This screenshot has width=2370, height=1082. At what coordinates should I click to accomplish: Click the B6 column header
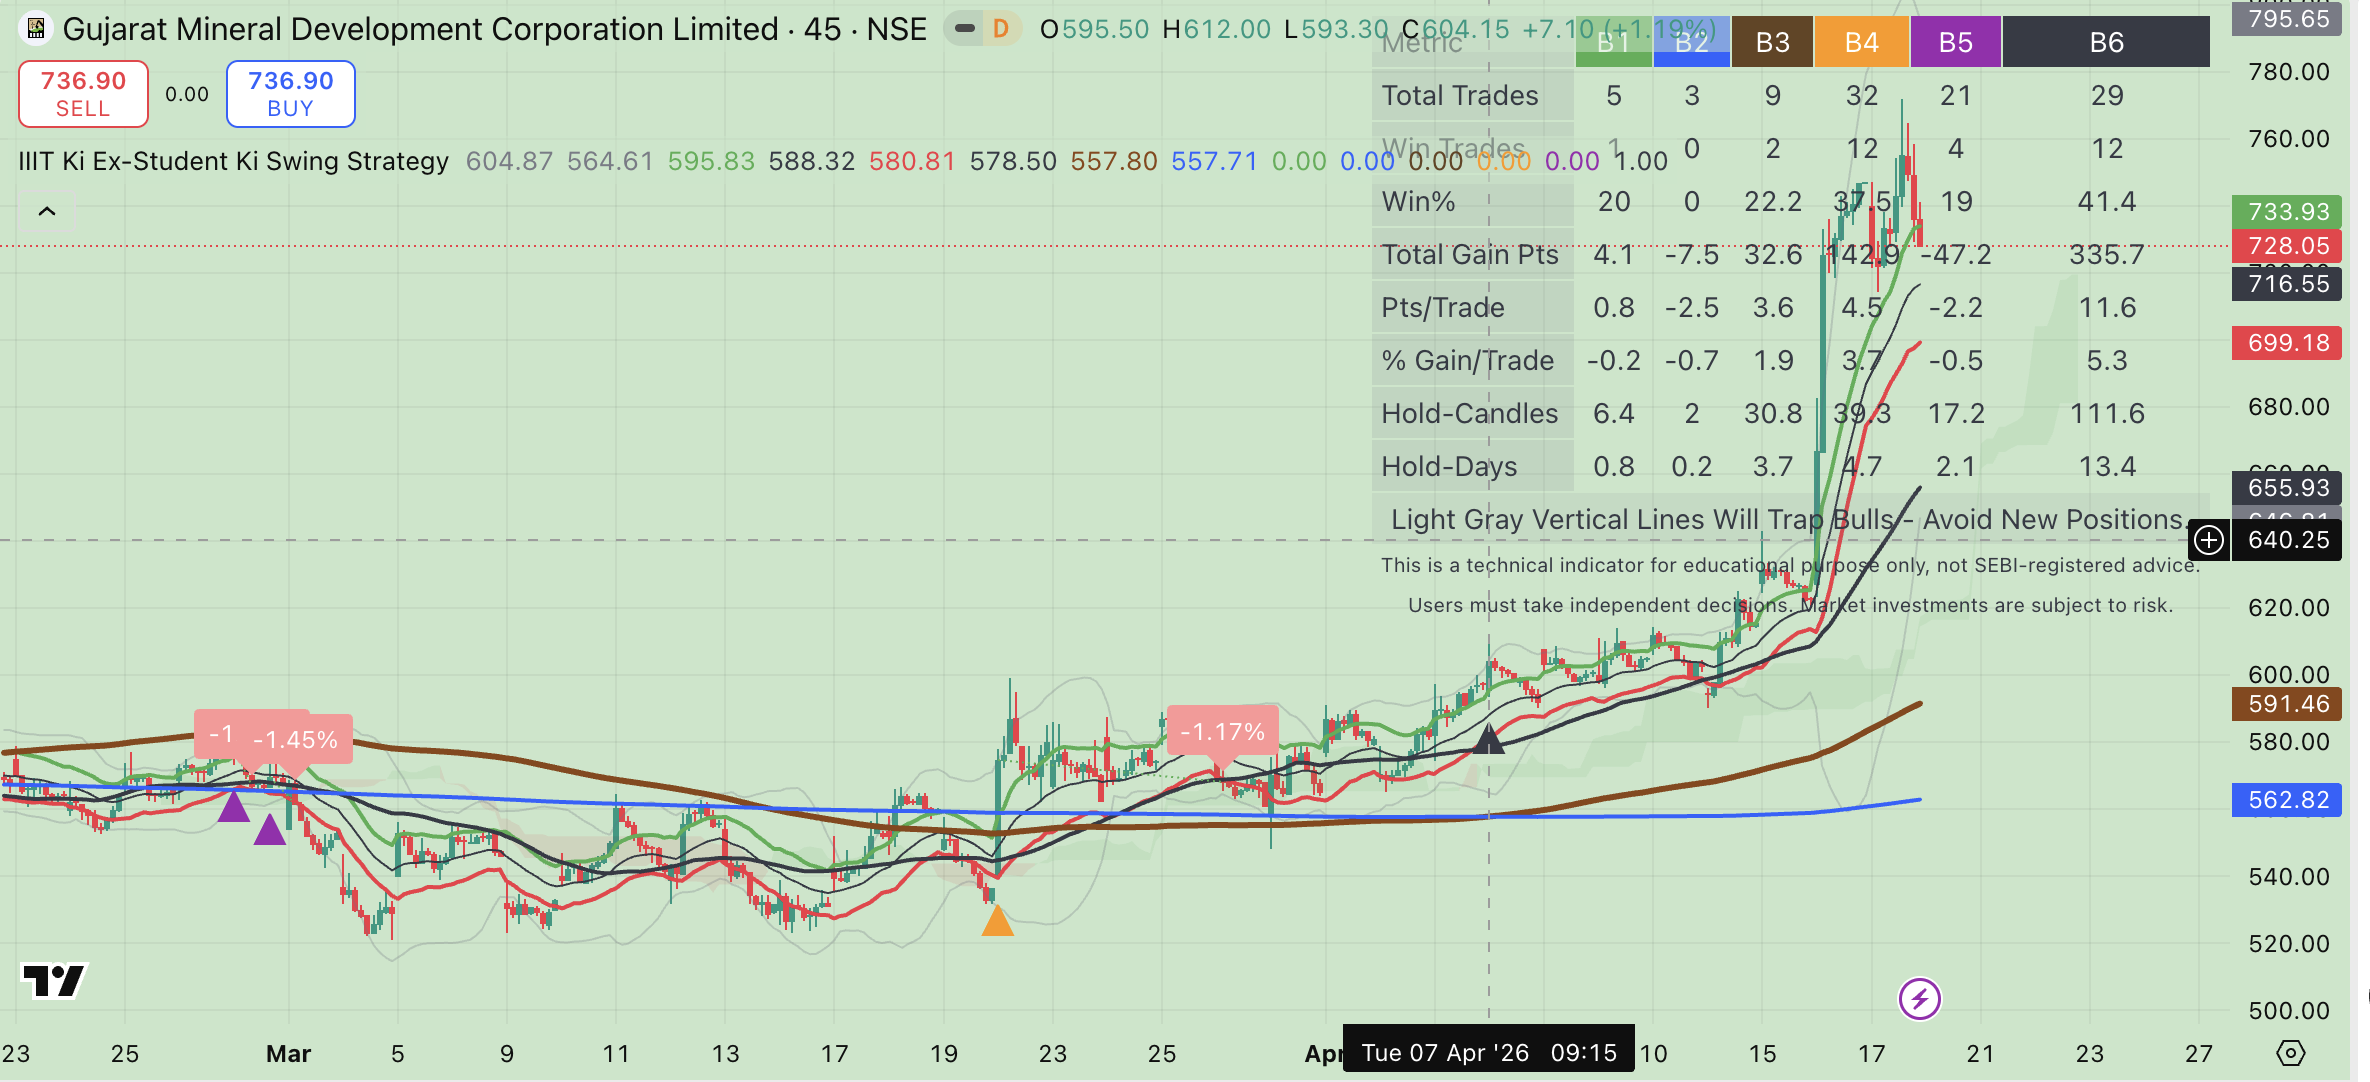(x=2106, y=42)
